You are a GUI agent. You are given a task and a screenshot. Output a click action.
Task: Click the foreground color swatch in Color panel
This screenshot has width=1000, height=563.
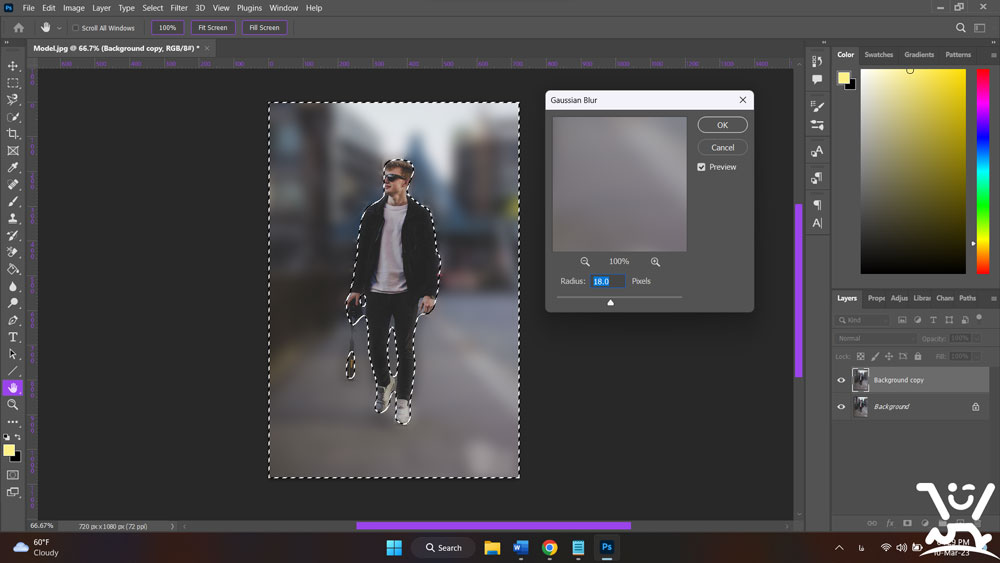click(x=844, y=78)
